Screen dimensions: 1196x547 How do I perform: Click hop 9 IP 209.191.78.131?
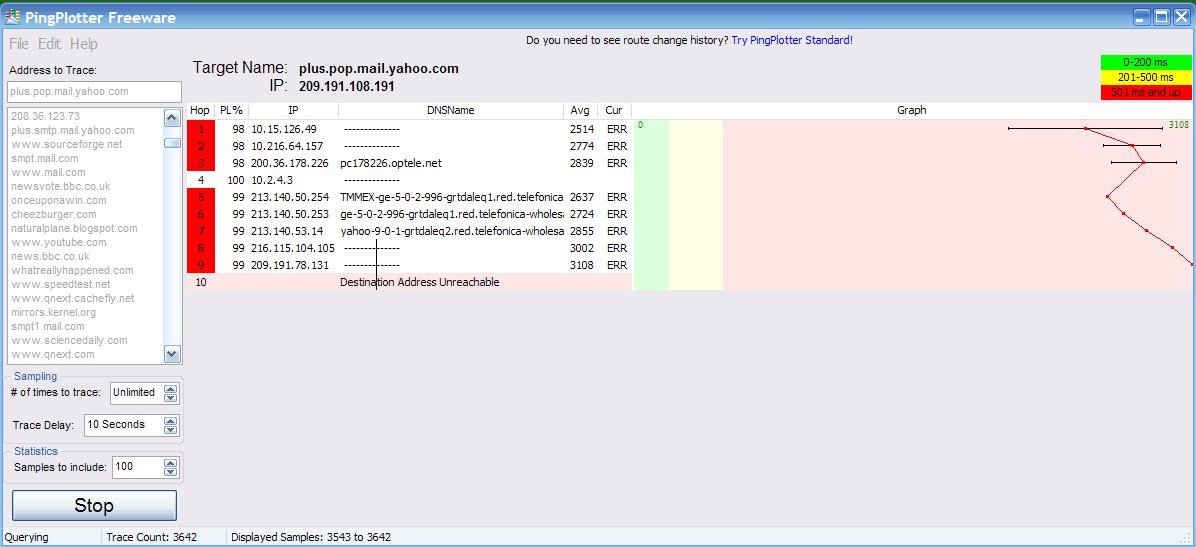tap(290, 265)
